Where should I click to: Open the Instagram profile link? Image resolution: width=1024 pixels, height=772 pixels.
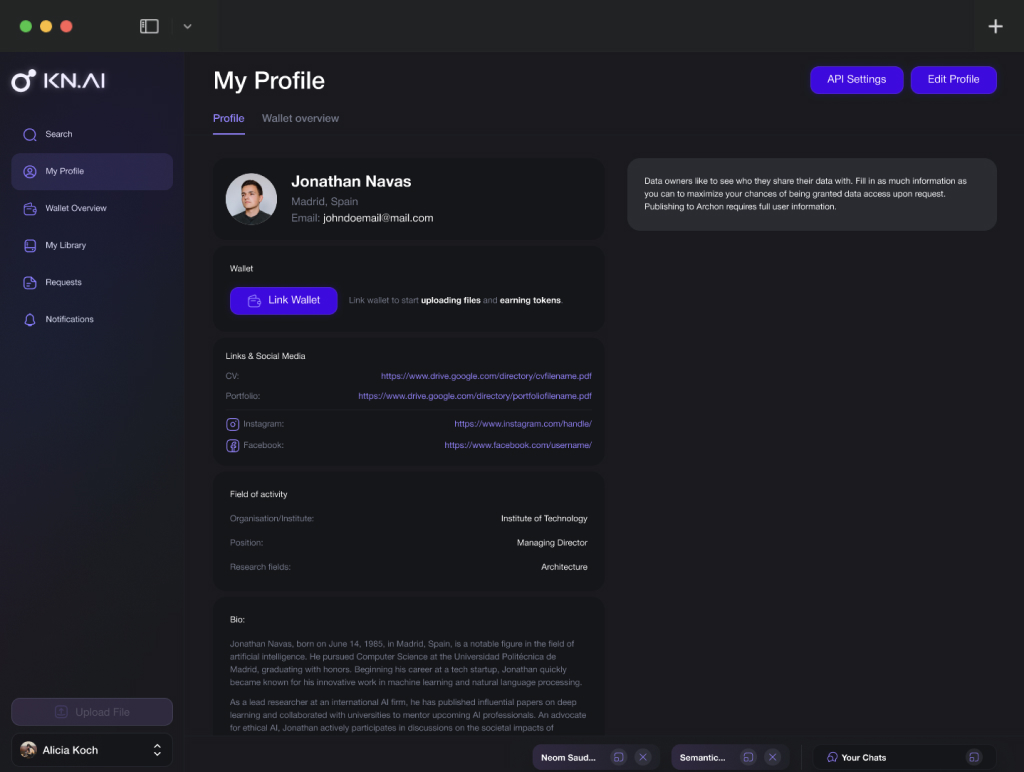(522, 424)
